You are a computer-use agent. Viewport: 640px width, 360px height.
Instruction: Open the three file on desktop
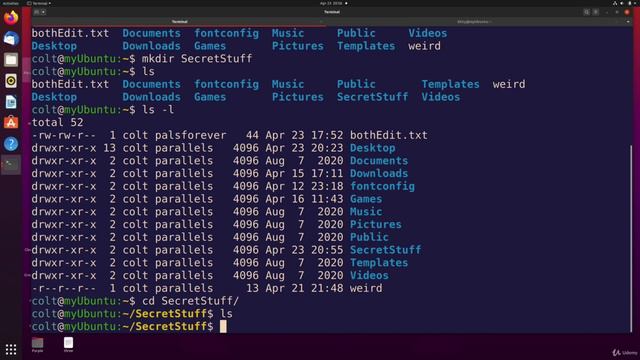pos(69,344)
